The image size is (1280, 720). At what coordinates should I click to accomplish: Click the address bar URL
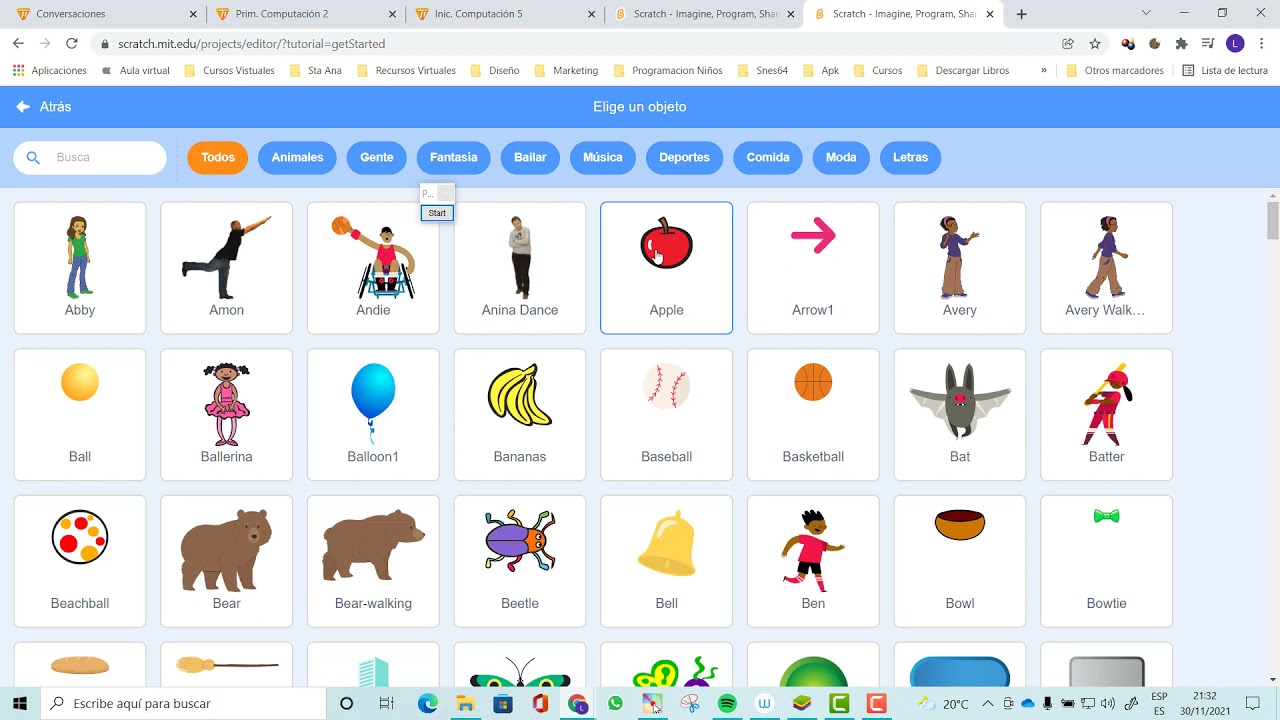click(x=251, y=44)
